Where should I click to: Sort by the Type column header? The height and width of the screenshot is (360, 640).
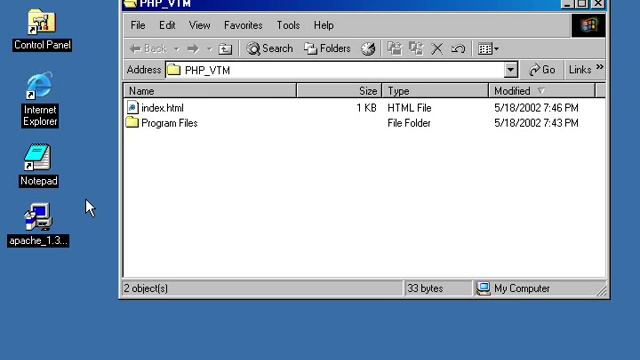pos(435,91)
